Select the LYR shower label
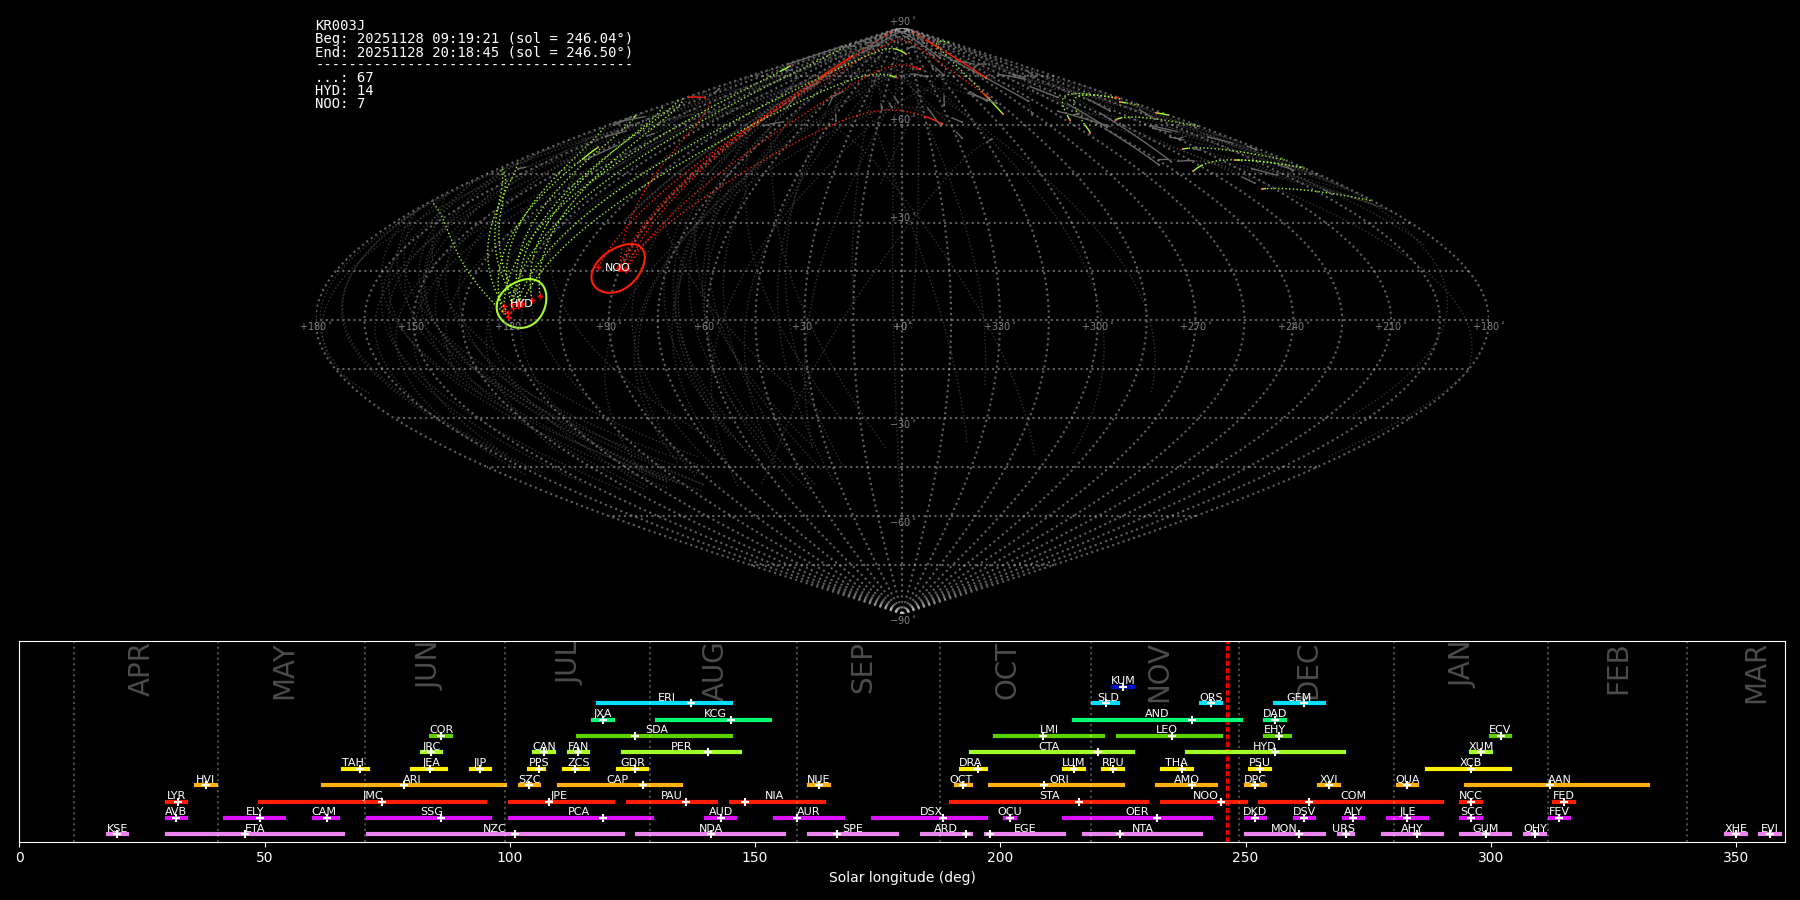1800x900 pixels. coord(176,796)
